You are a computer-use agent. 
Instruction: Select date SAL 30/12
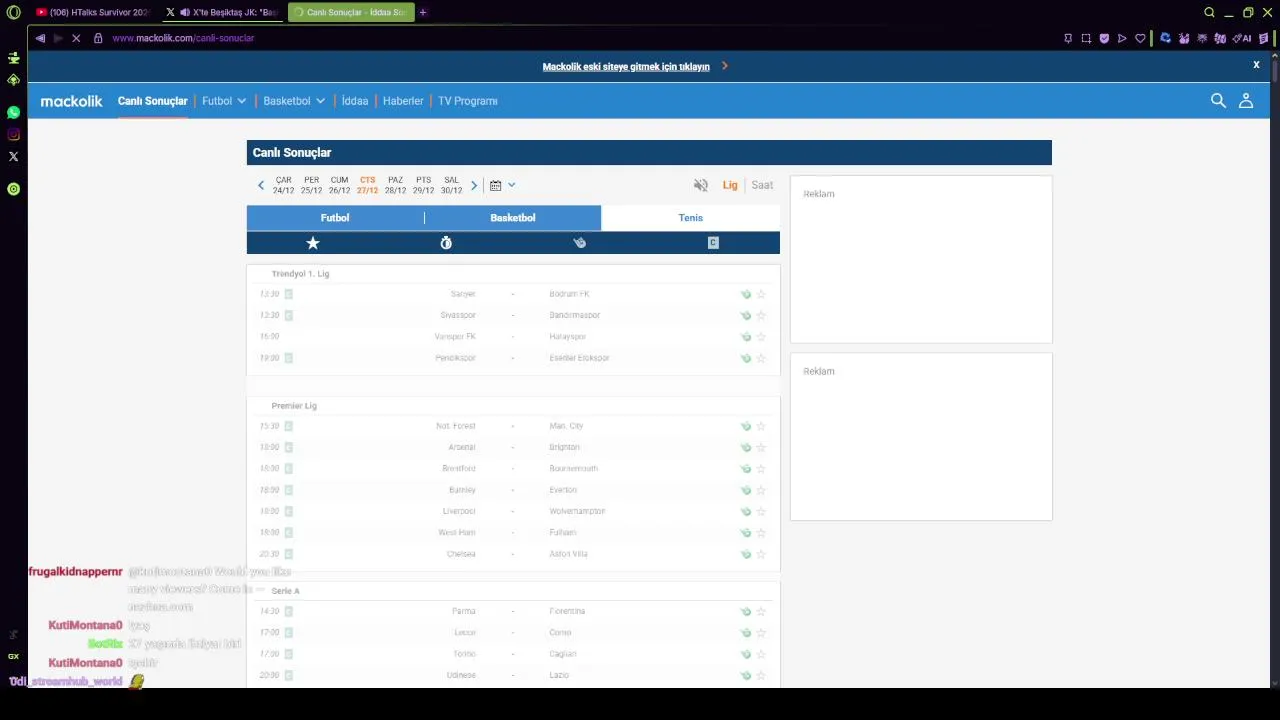[x=451, y=185]
